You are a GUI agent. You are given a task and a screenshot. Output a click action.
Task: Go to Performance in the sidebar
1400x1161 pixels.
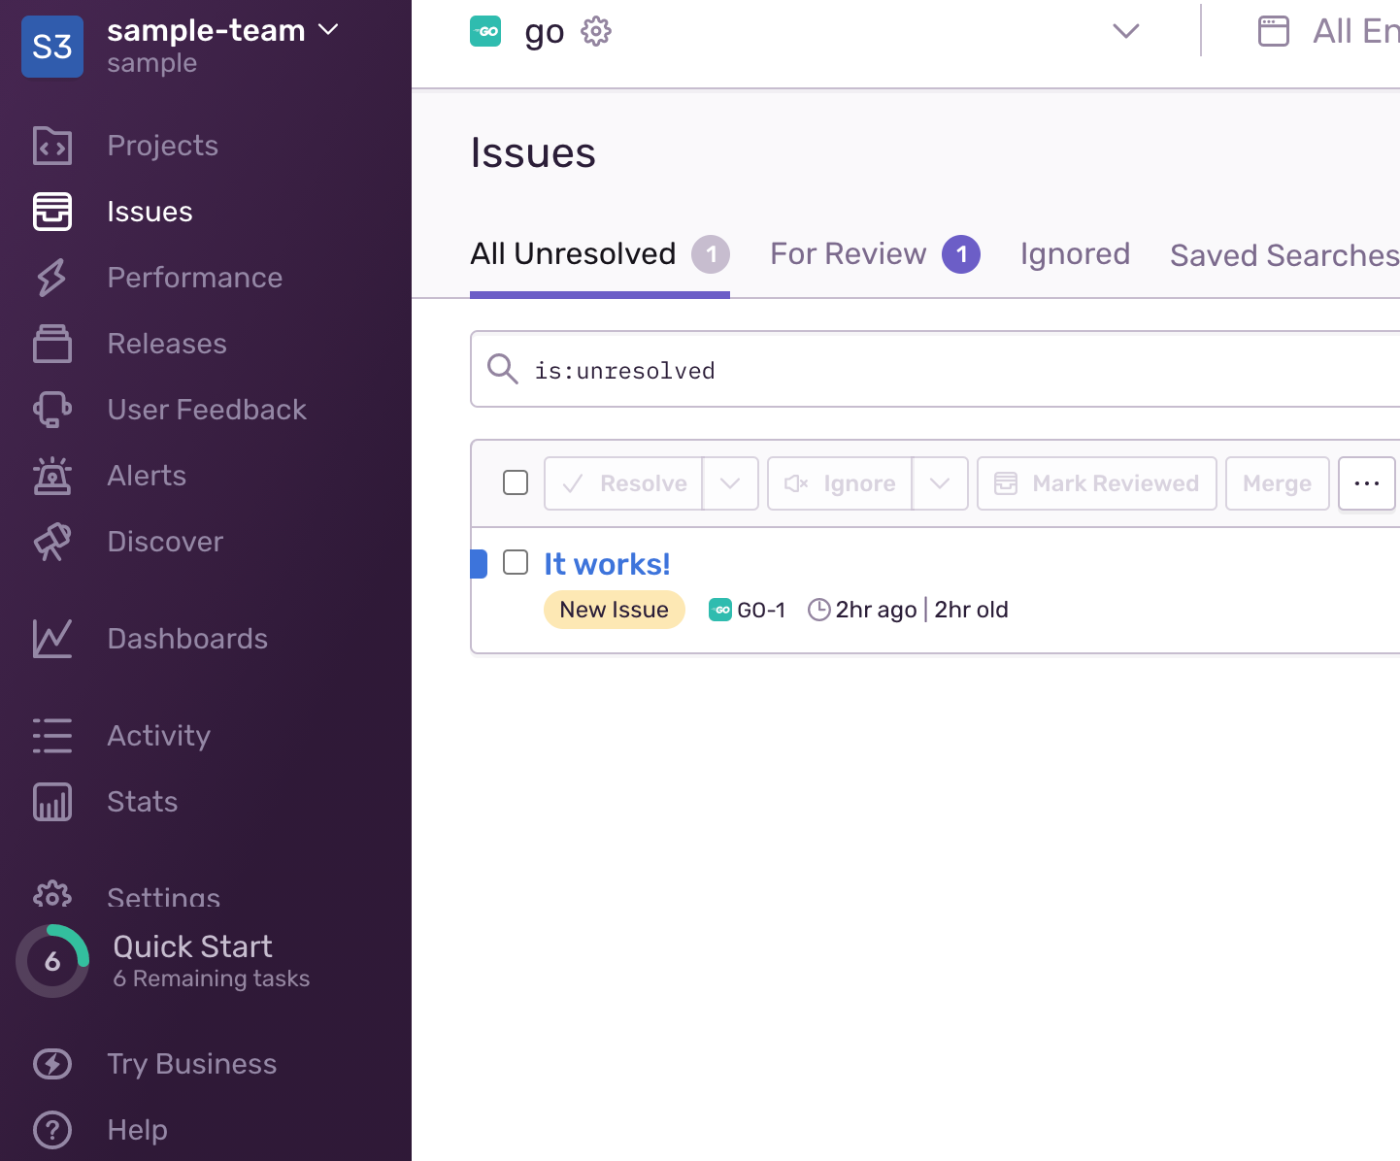(x=195, y=278)
